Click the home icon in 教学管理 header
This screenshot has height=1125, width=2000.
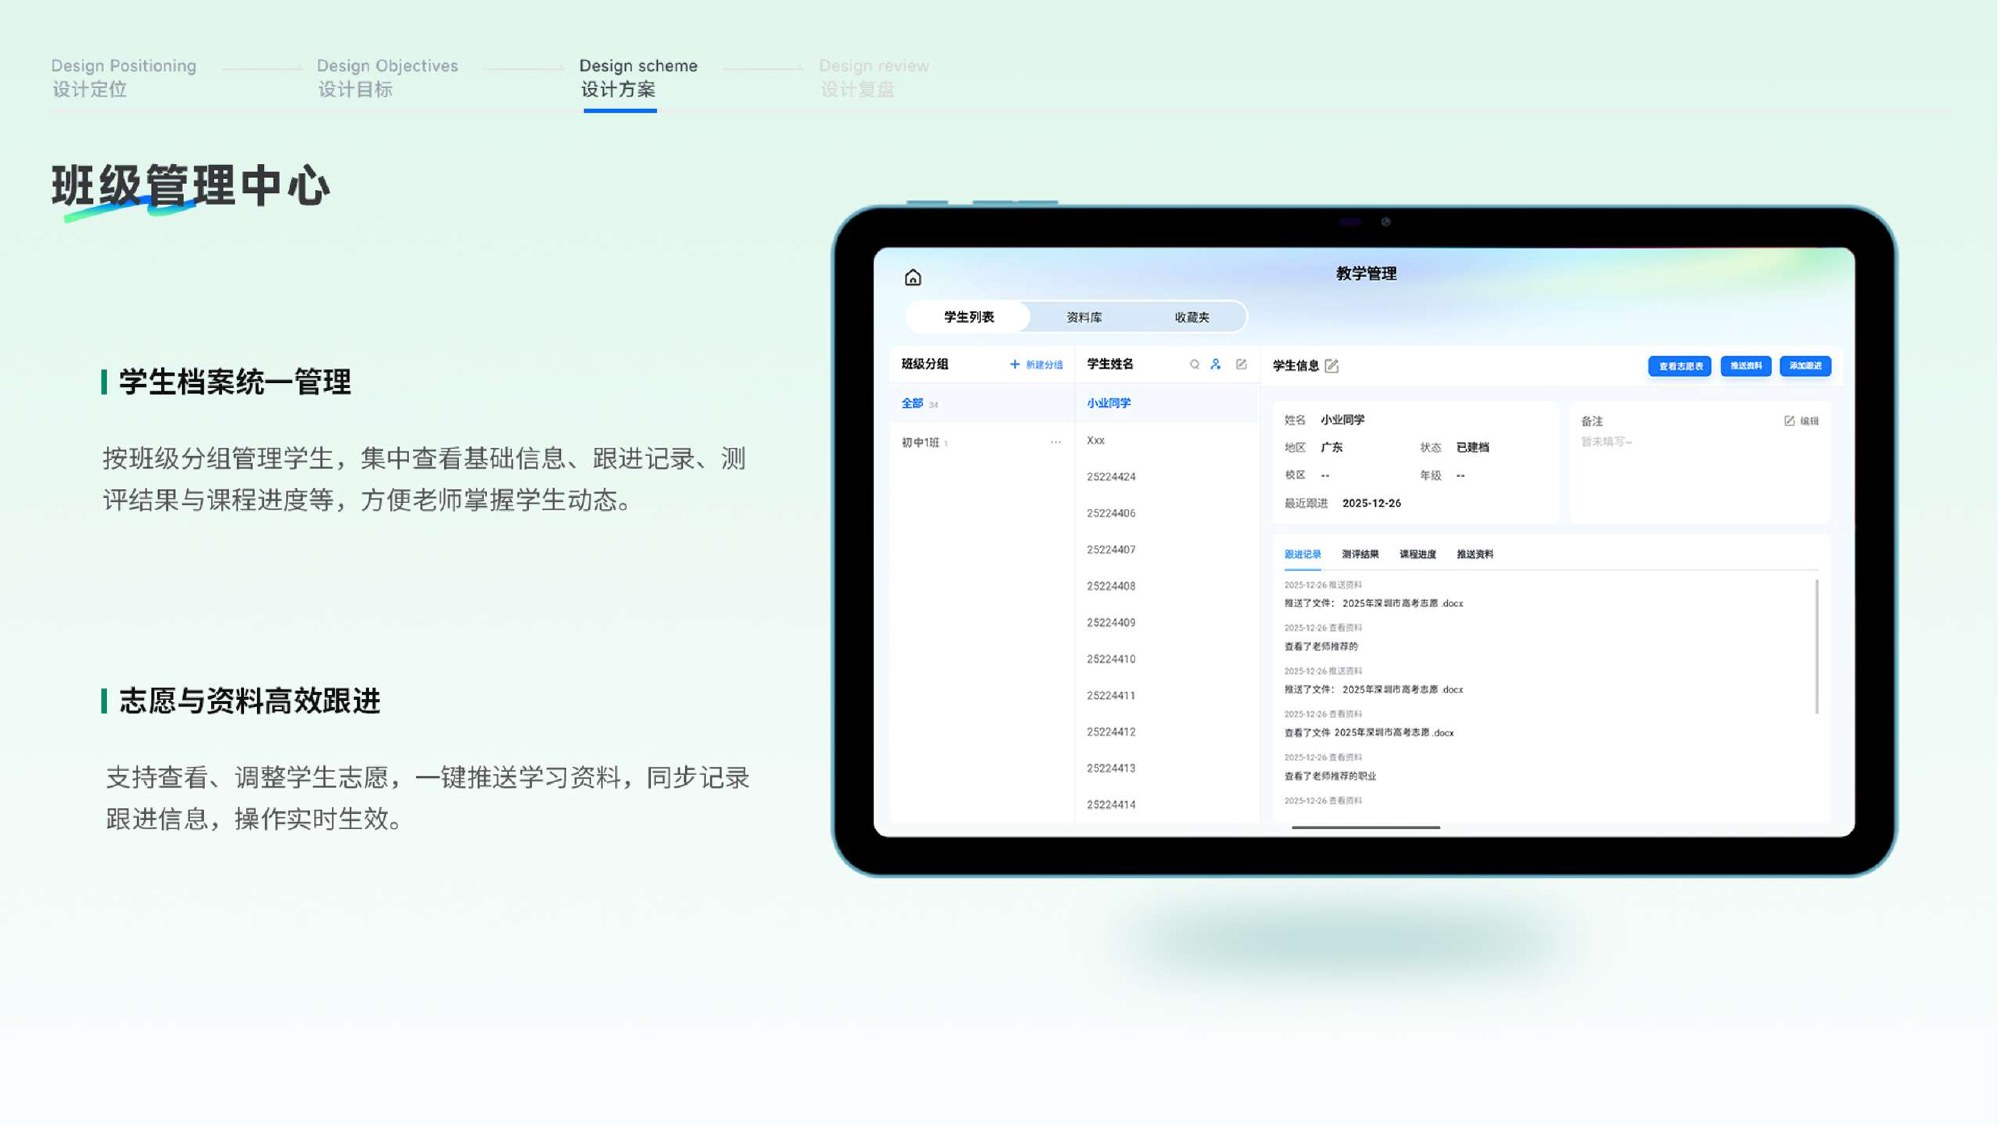[x=912, y=277]
